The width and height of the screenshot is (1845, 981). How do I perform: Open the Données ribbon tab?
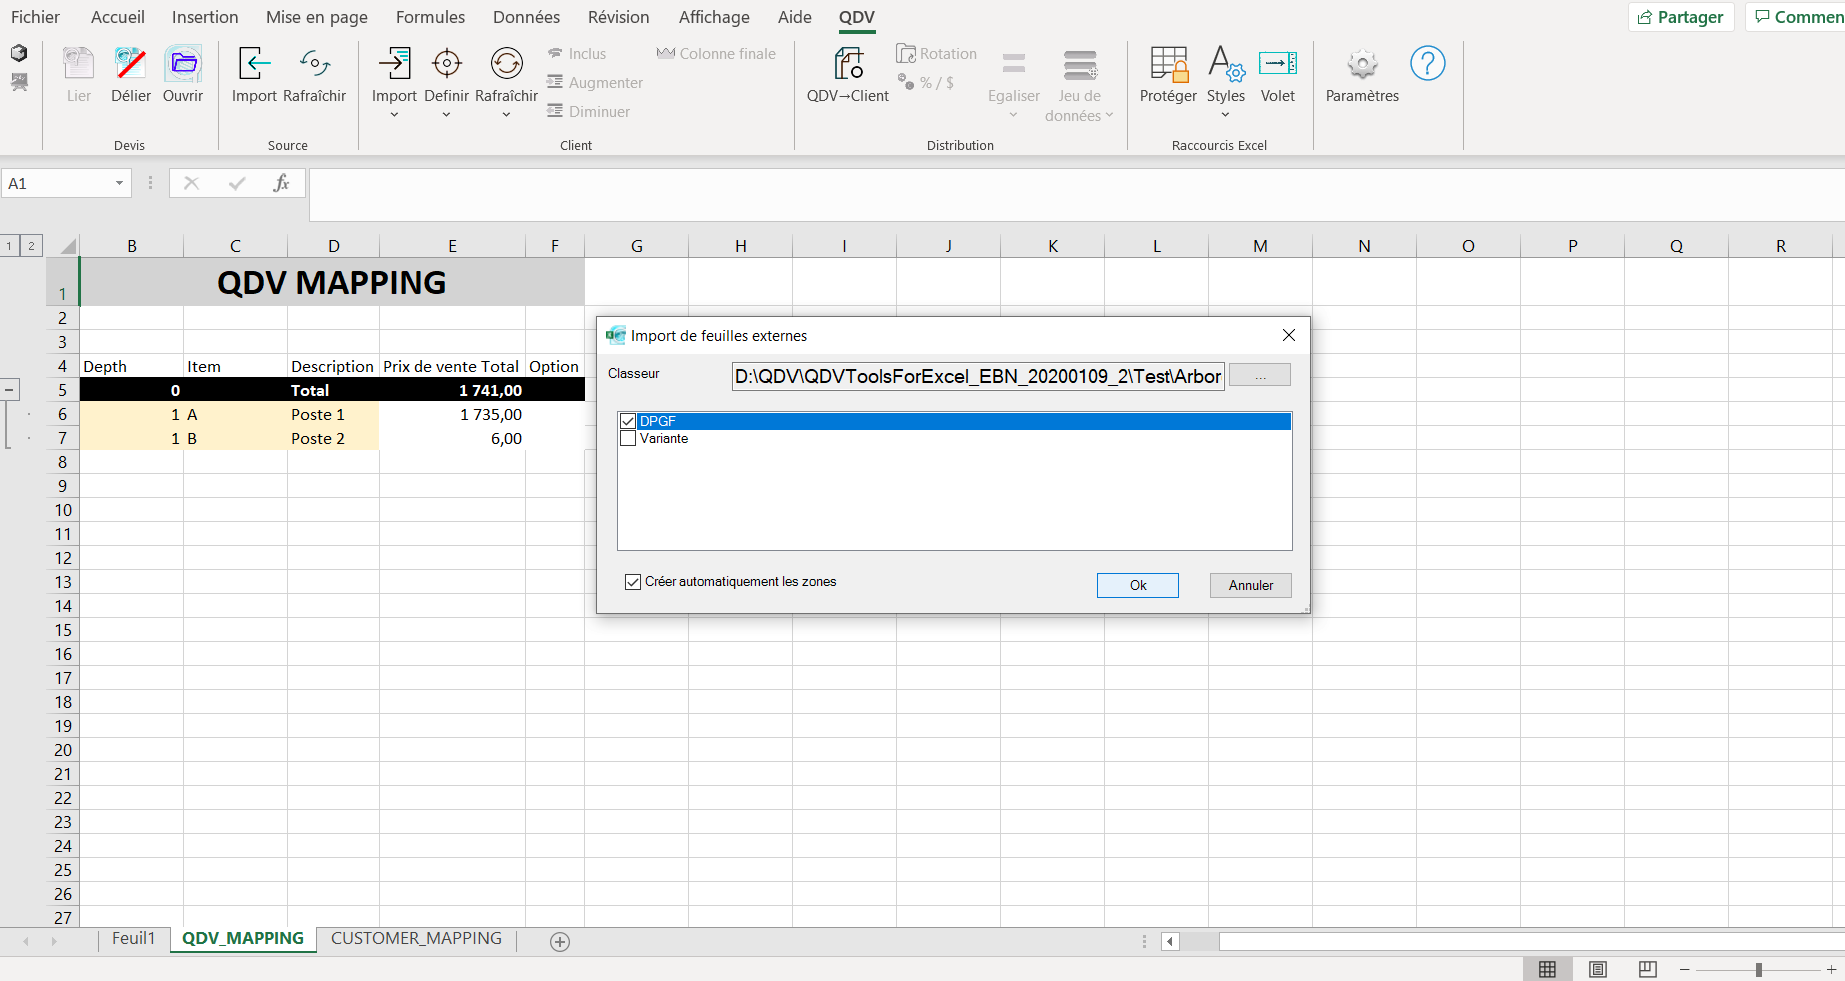(526, 17)
